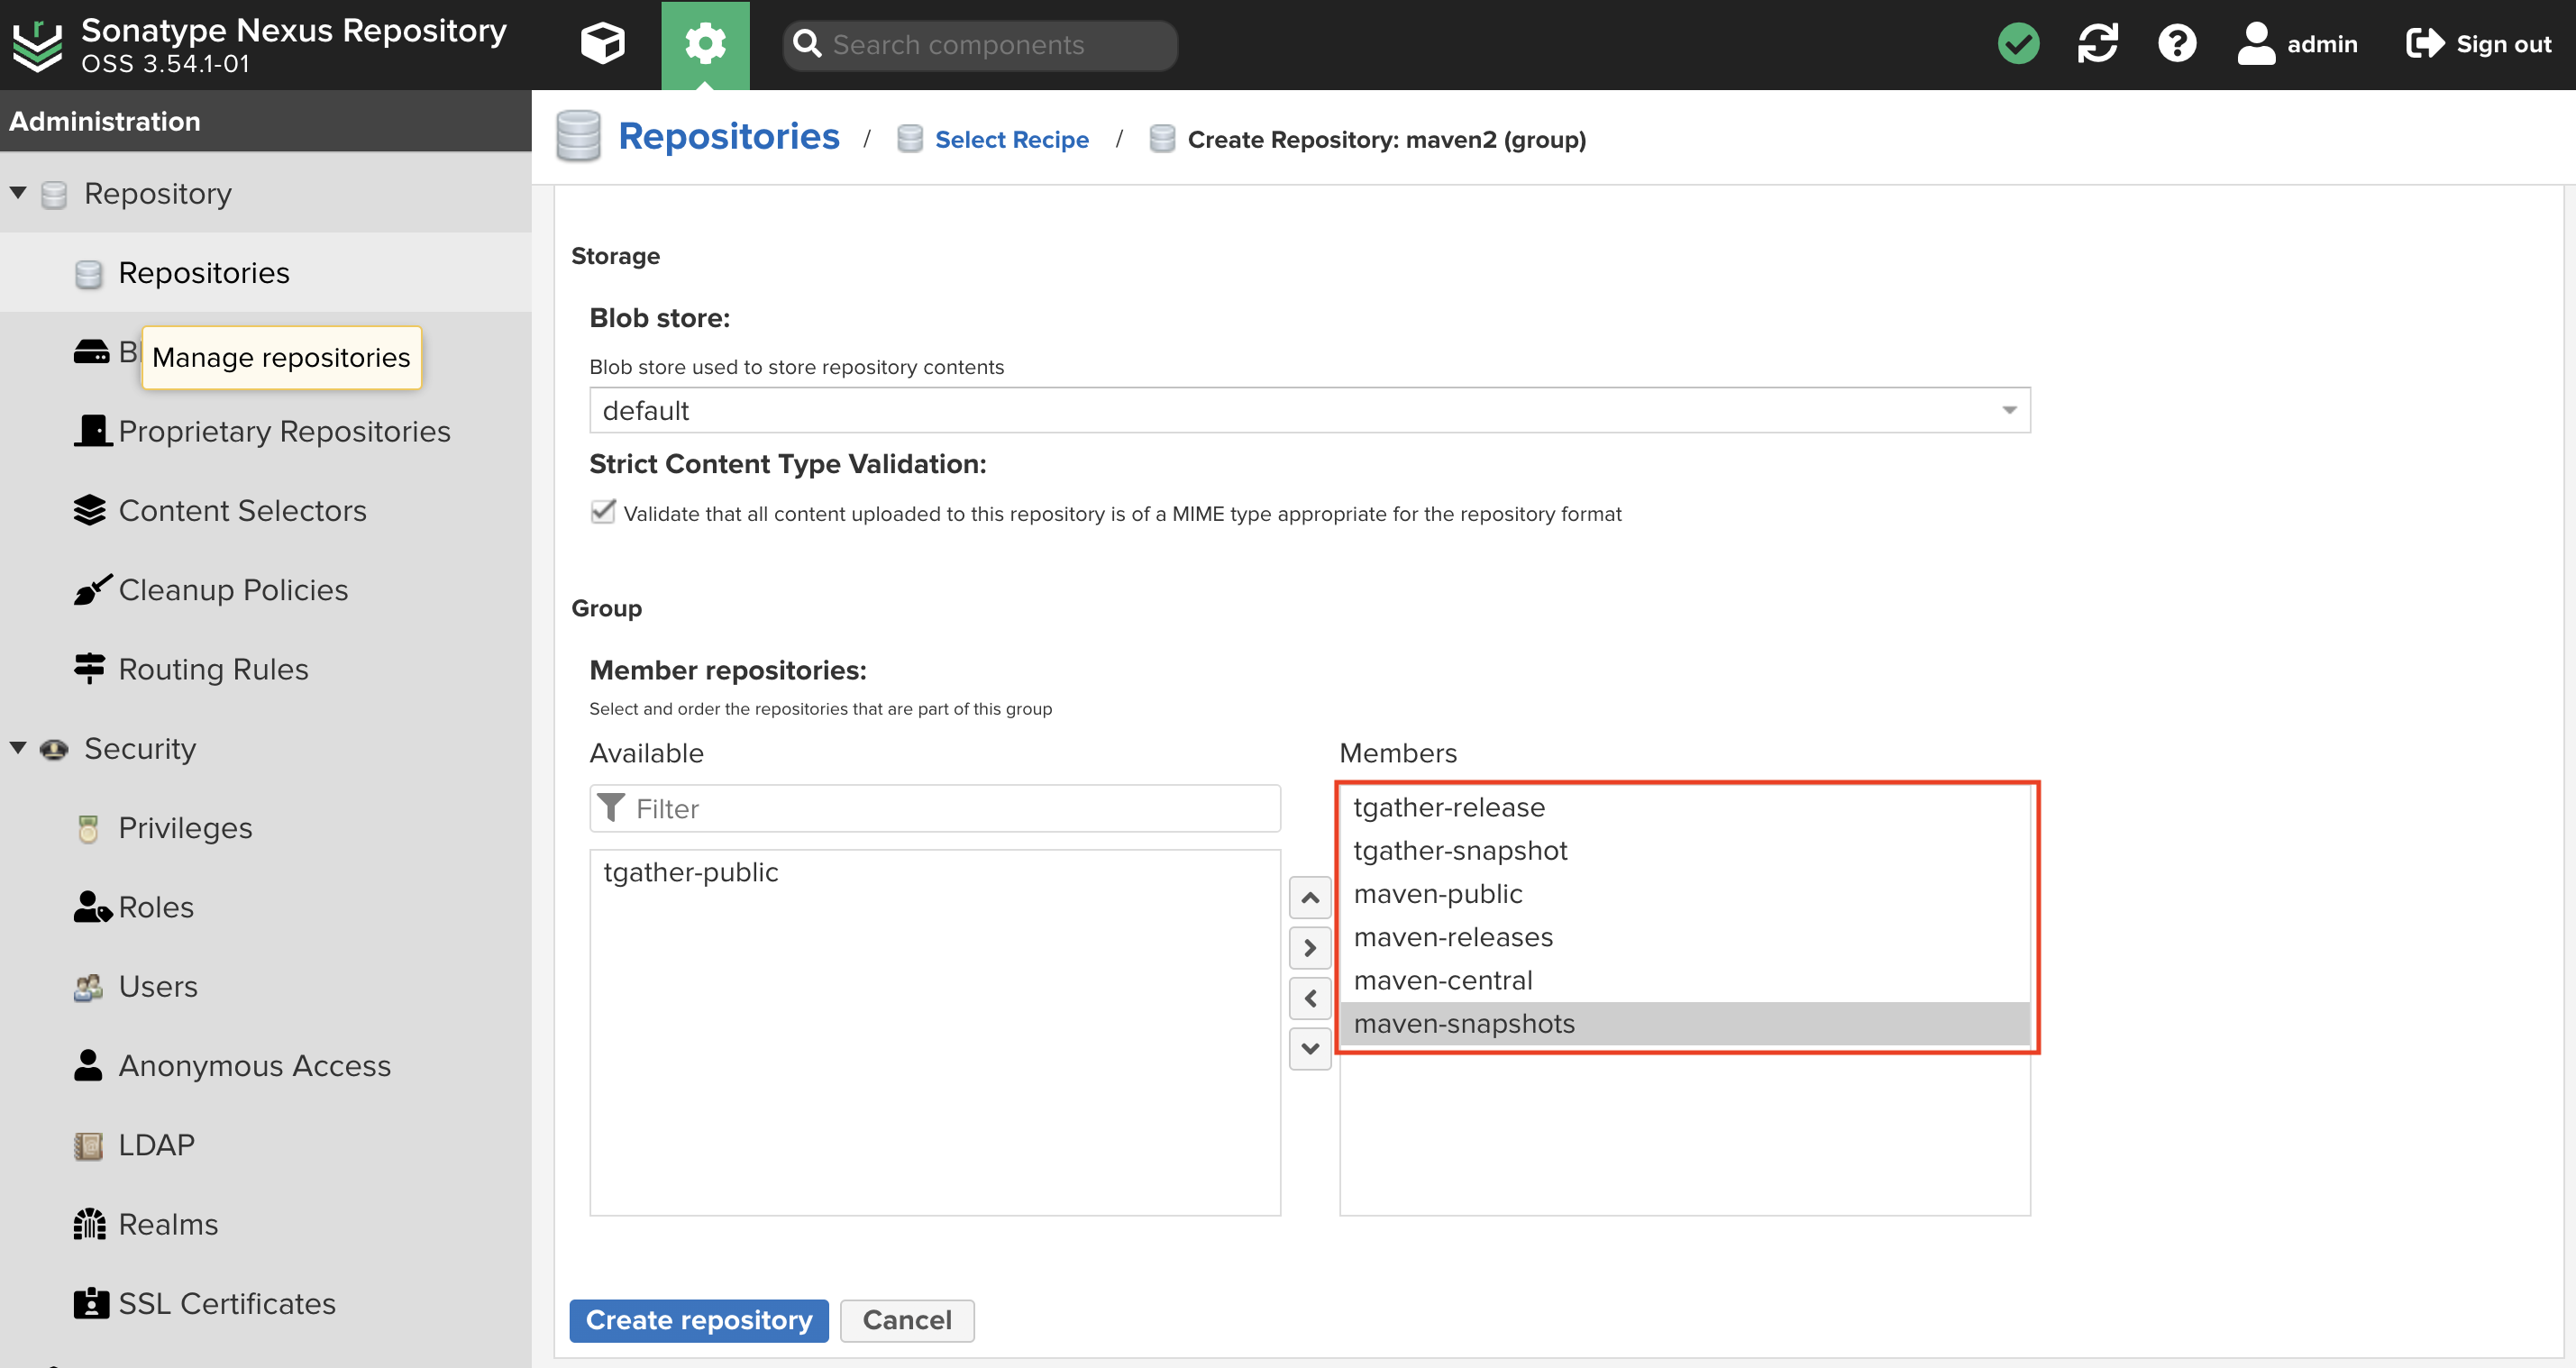2576x1368 pixels.
Task: Cancel repository creation
Action: tap(906, 1320)
